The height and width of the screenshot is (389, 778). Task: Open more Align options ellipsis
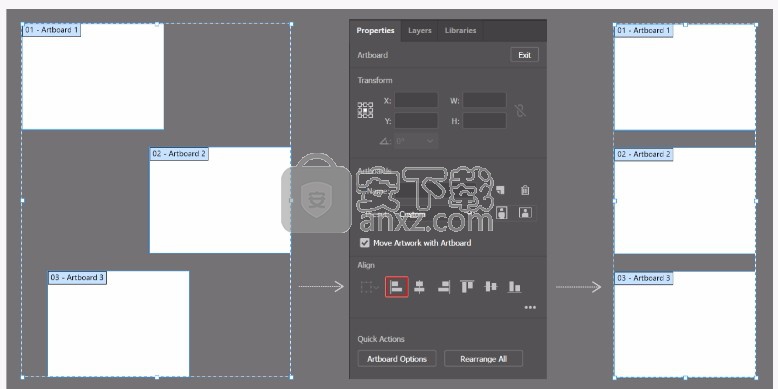click(x=530, y=308)
